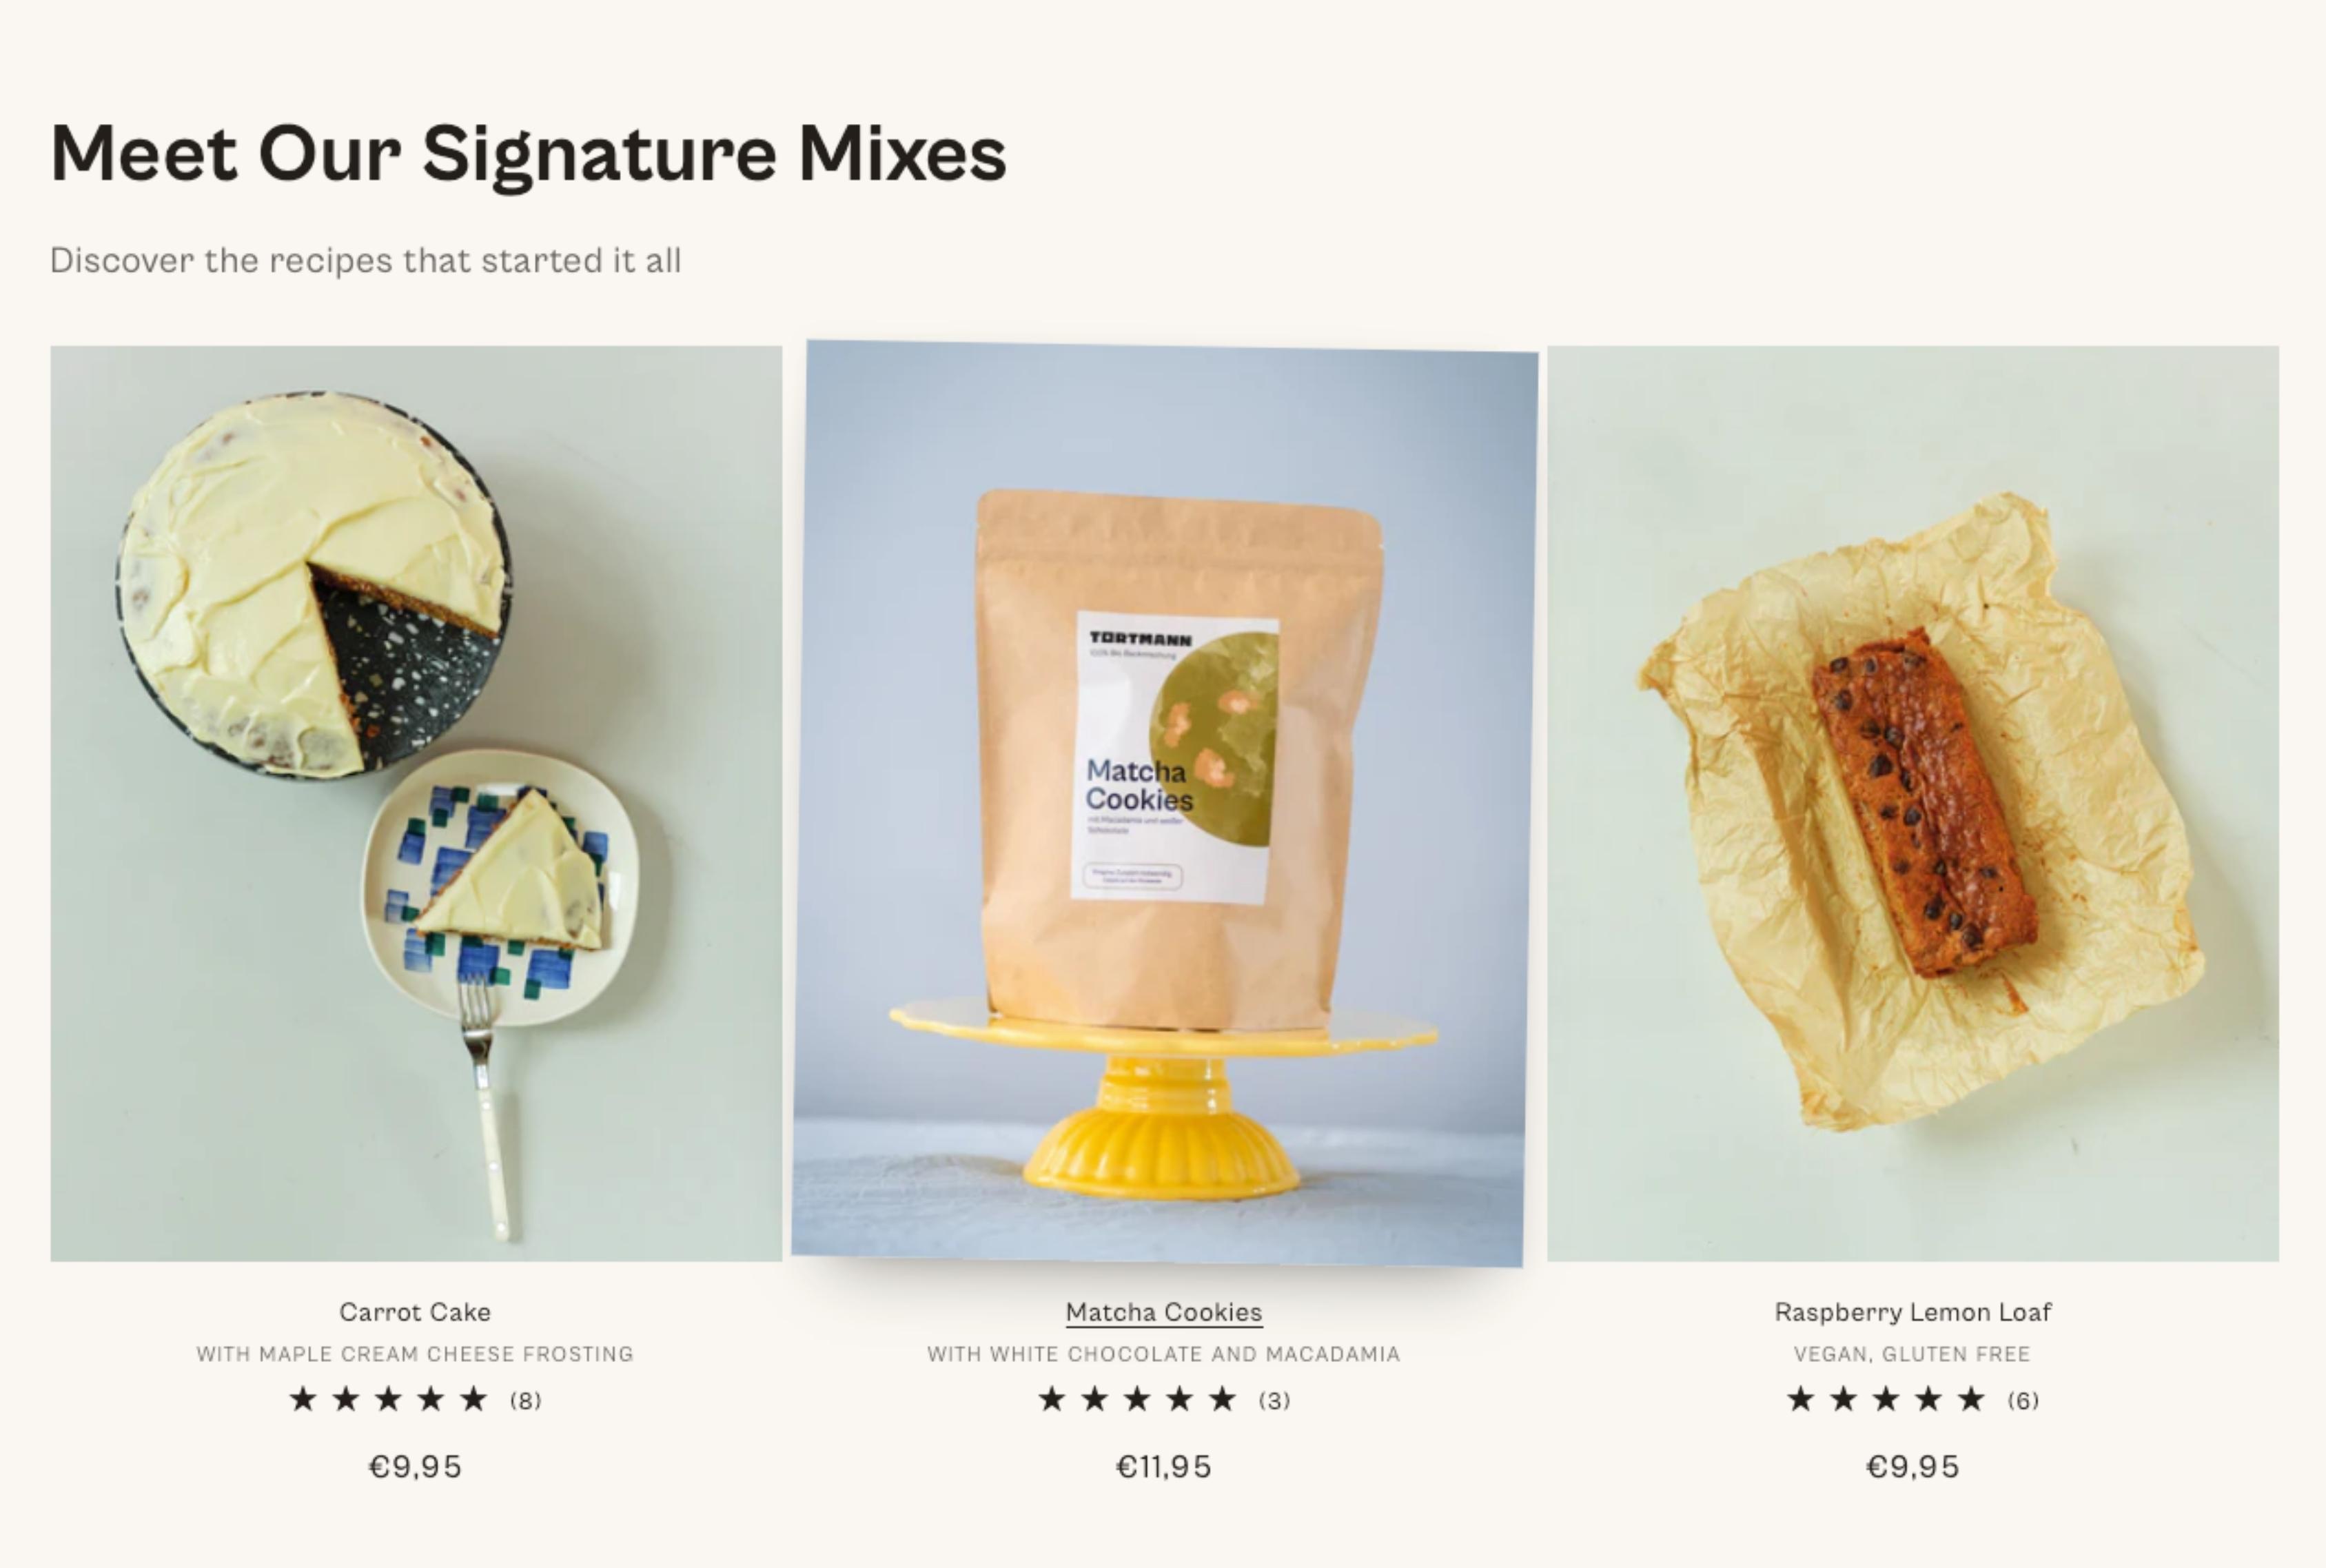Click the €9,95 price under Raspberry Lemon Loaf

(1913, 1467)
